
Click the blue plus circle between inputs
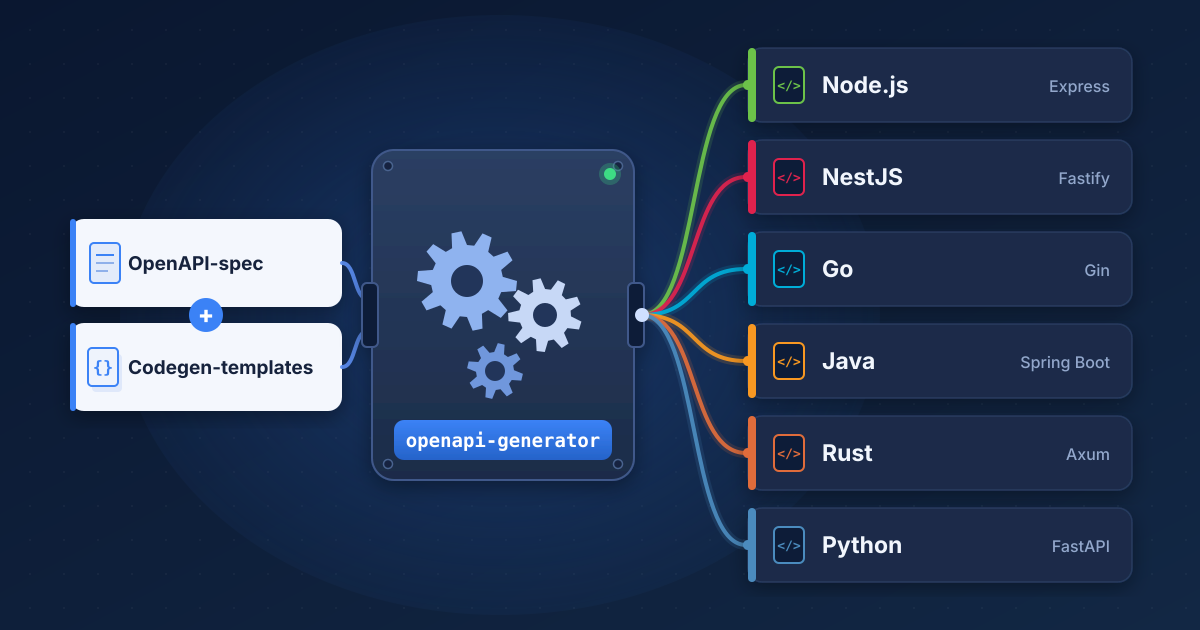(x=206, y=315)
